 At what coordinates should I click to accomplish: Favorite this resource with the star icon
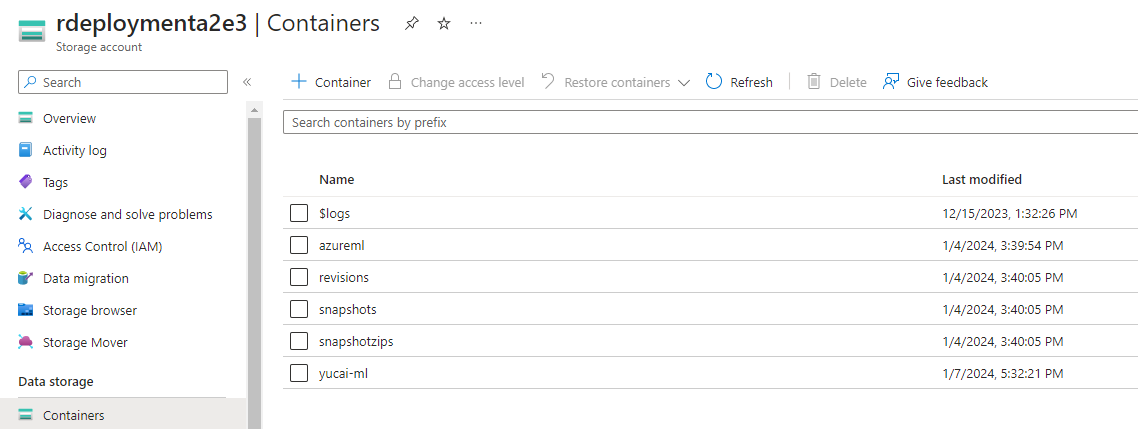pyautogui.click(x=444, y=23)
